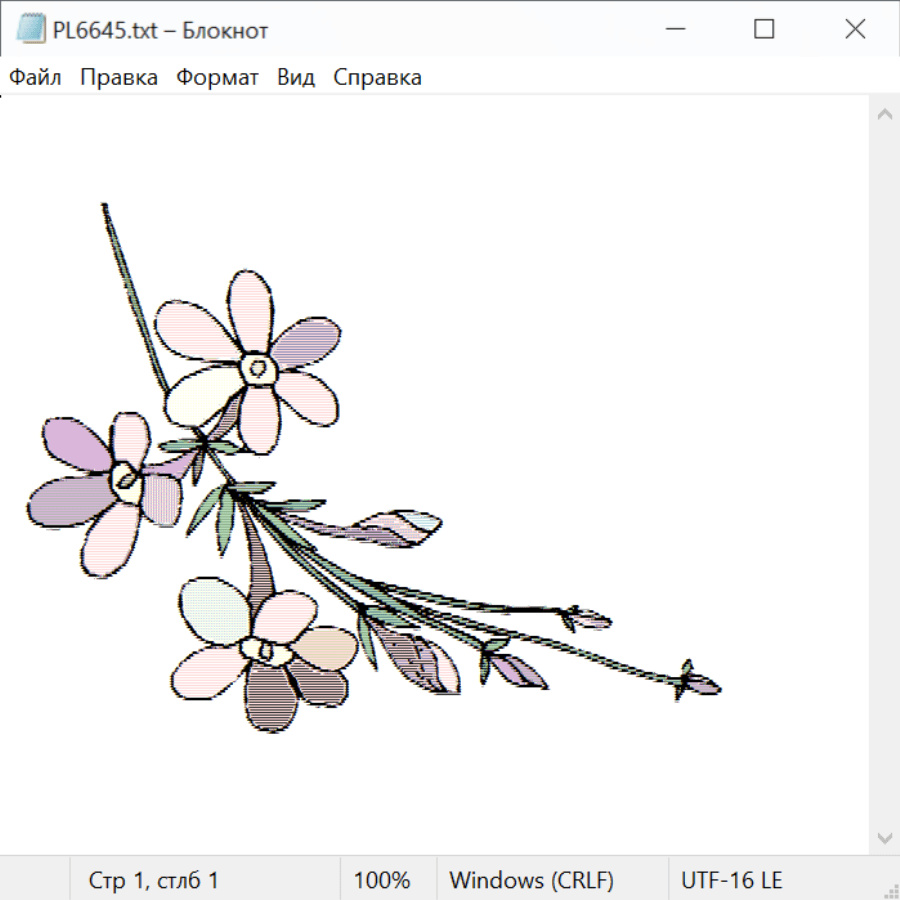Minimize the Блокнот window
Screen dimensions: 900x900
pos(673,30)
